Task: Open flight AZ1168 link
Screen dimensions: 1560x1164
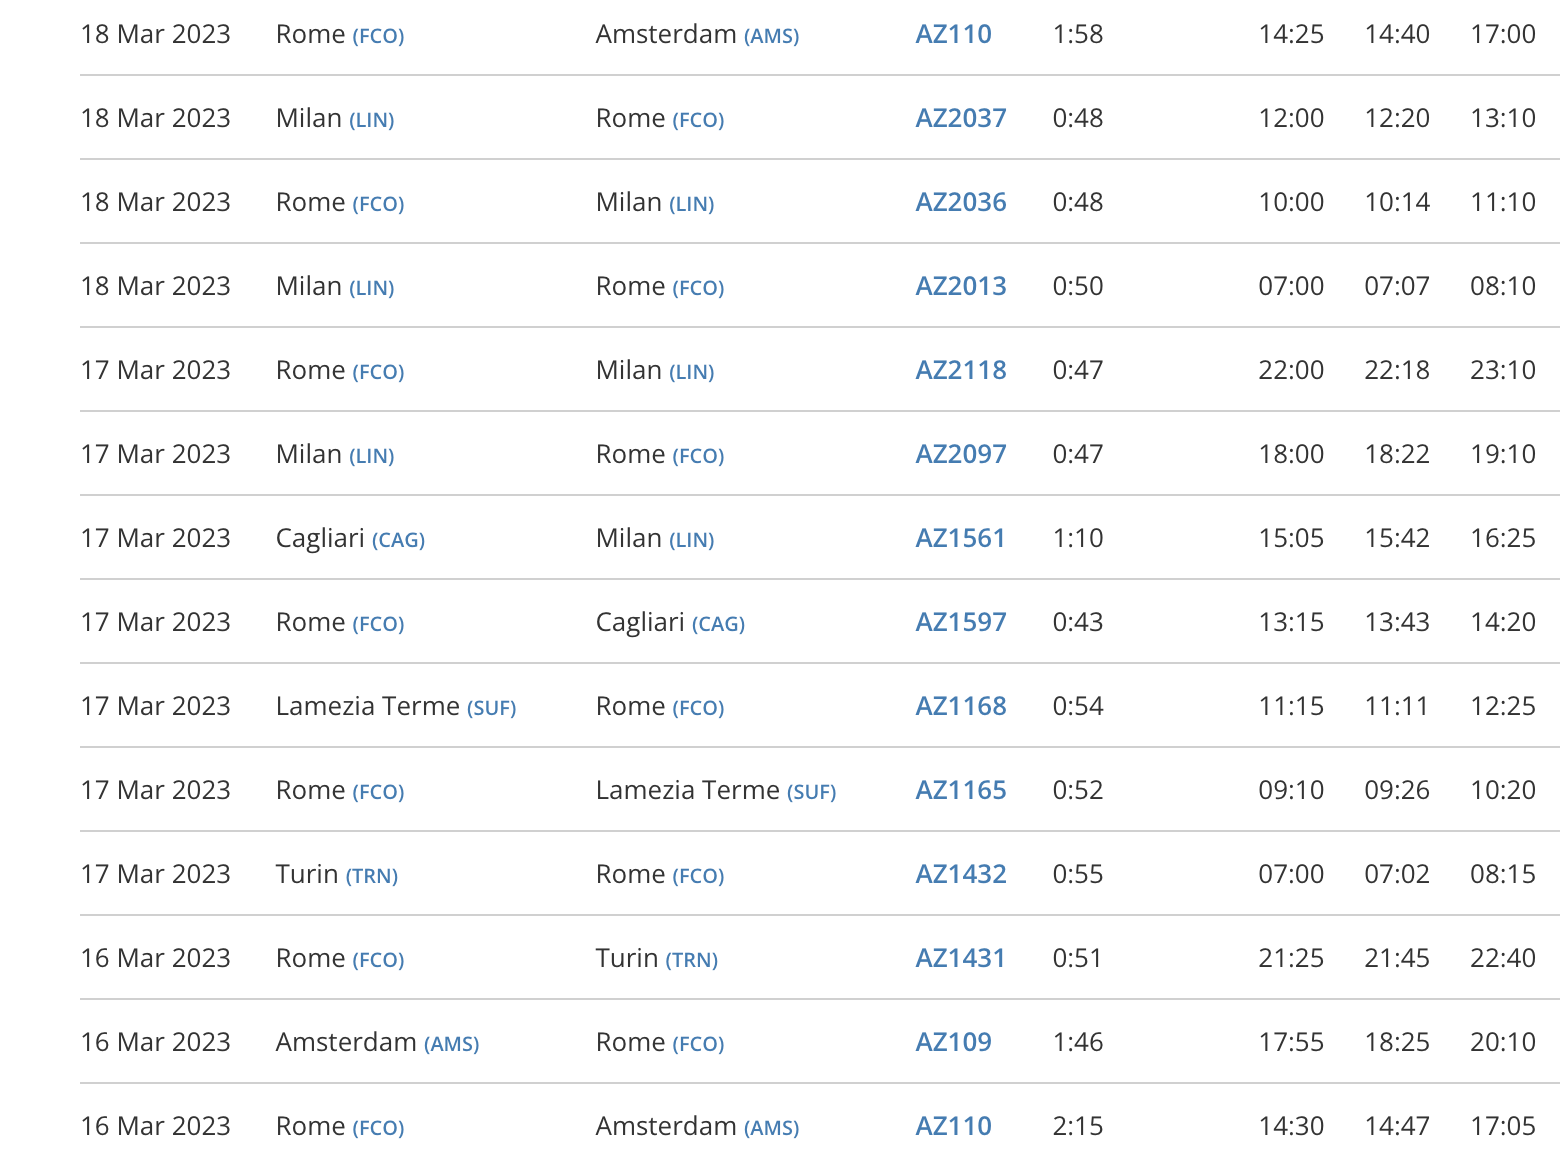Action: 960,706
